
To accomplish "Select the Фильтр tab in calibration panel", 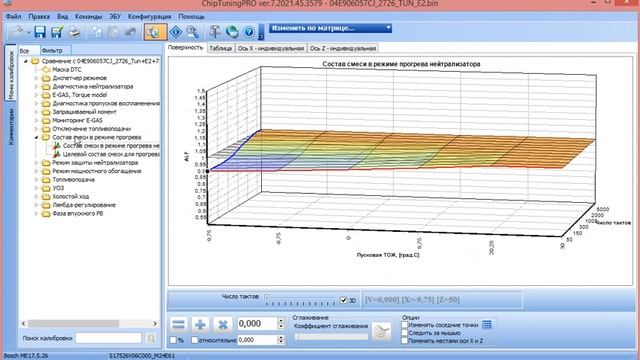I will (52, 51).
